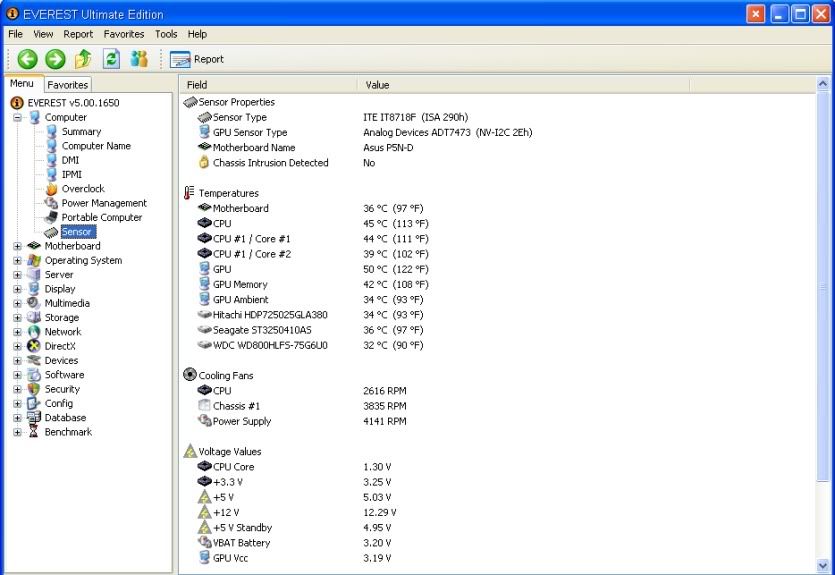Open the Help menu
This screenshot has height=575, width=835.
pyautogui.click(x=197, y=34)
